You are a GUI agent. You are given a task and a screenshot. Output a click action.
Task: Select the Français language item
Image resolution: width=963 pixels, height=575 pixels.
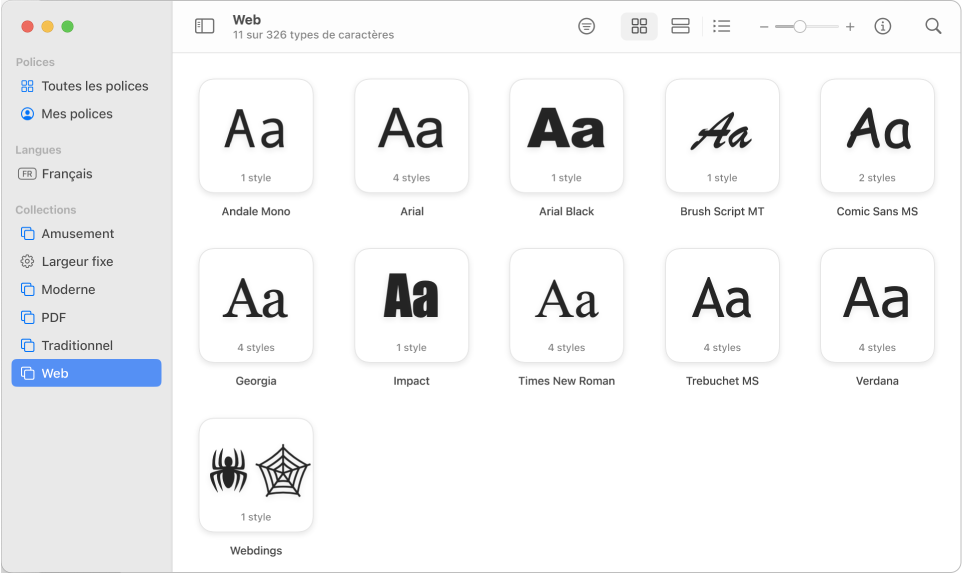[66, 174]
